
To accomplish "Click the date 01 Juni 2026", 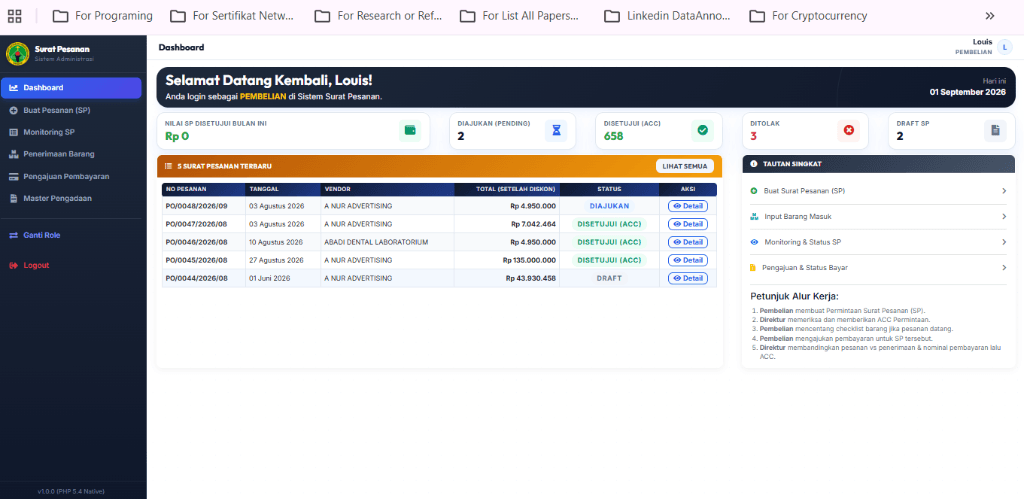I will tap(269, 278).
